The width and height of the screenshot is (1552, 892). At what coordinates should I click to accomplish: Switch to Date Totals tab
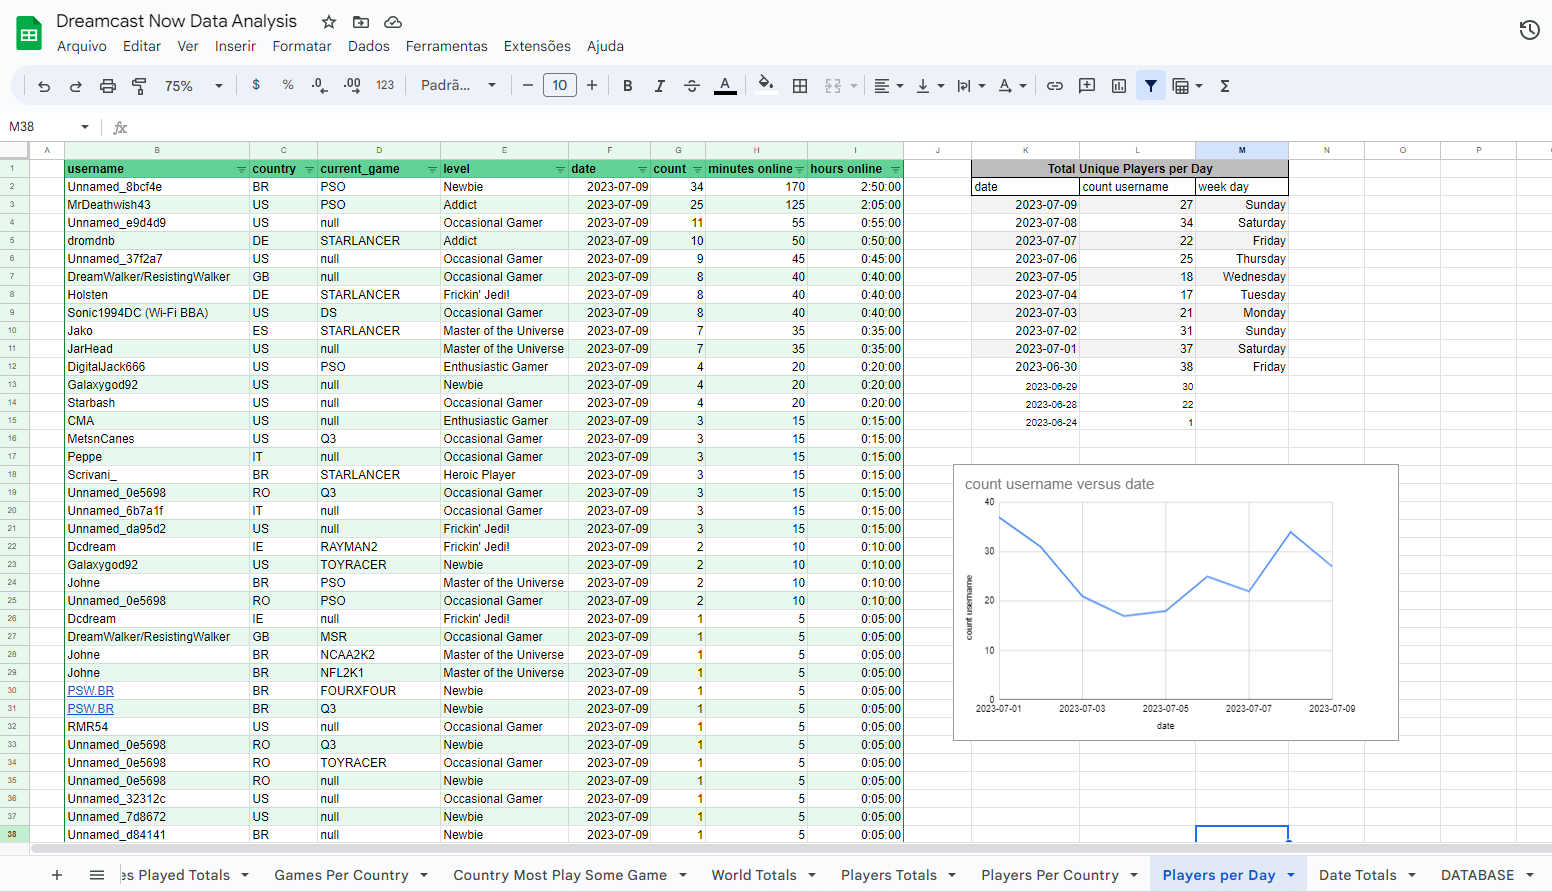pos(1358,875)
